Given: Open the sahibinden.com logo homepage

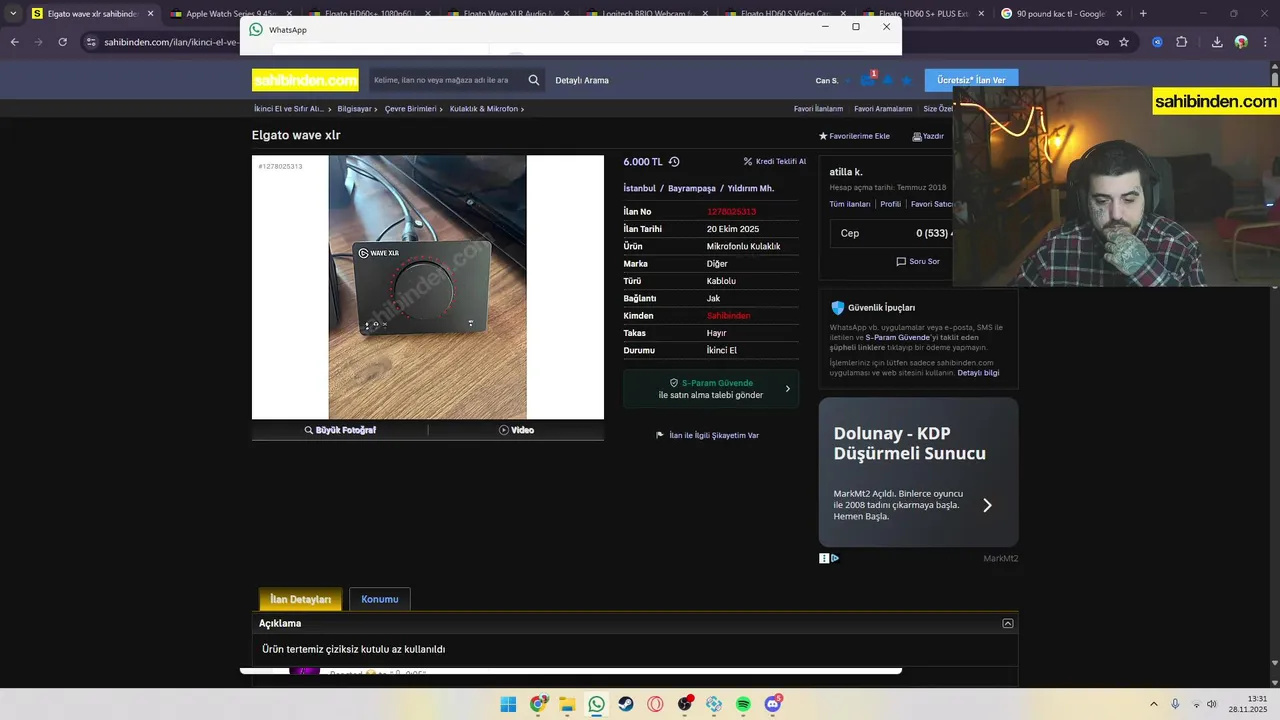Looking at the screenshot, I should coord(305,80).
